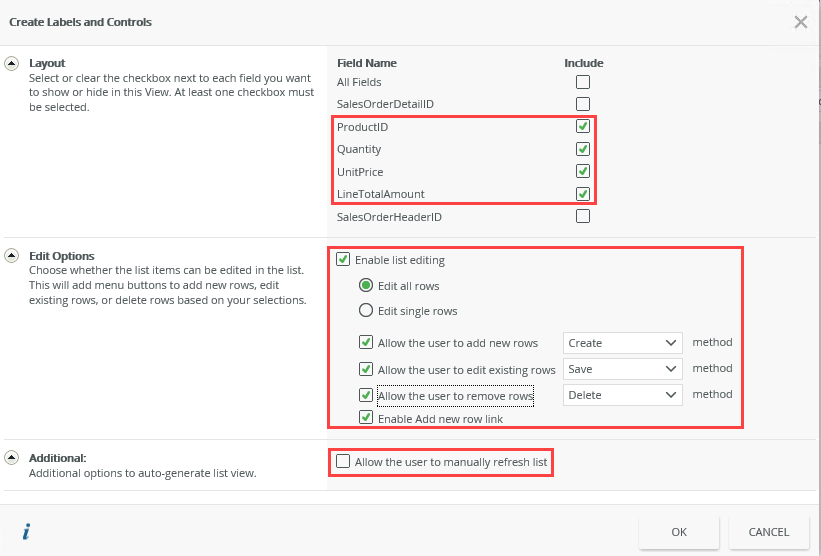The image size is (821, 556).
Task: Enable manually refresh list option
Action: [x=343, y=462]
